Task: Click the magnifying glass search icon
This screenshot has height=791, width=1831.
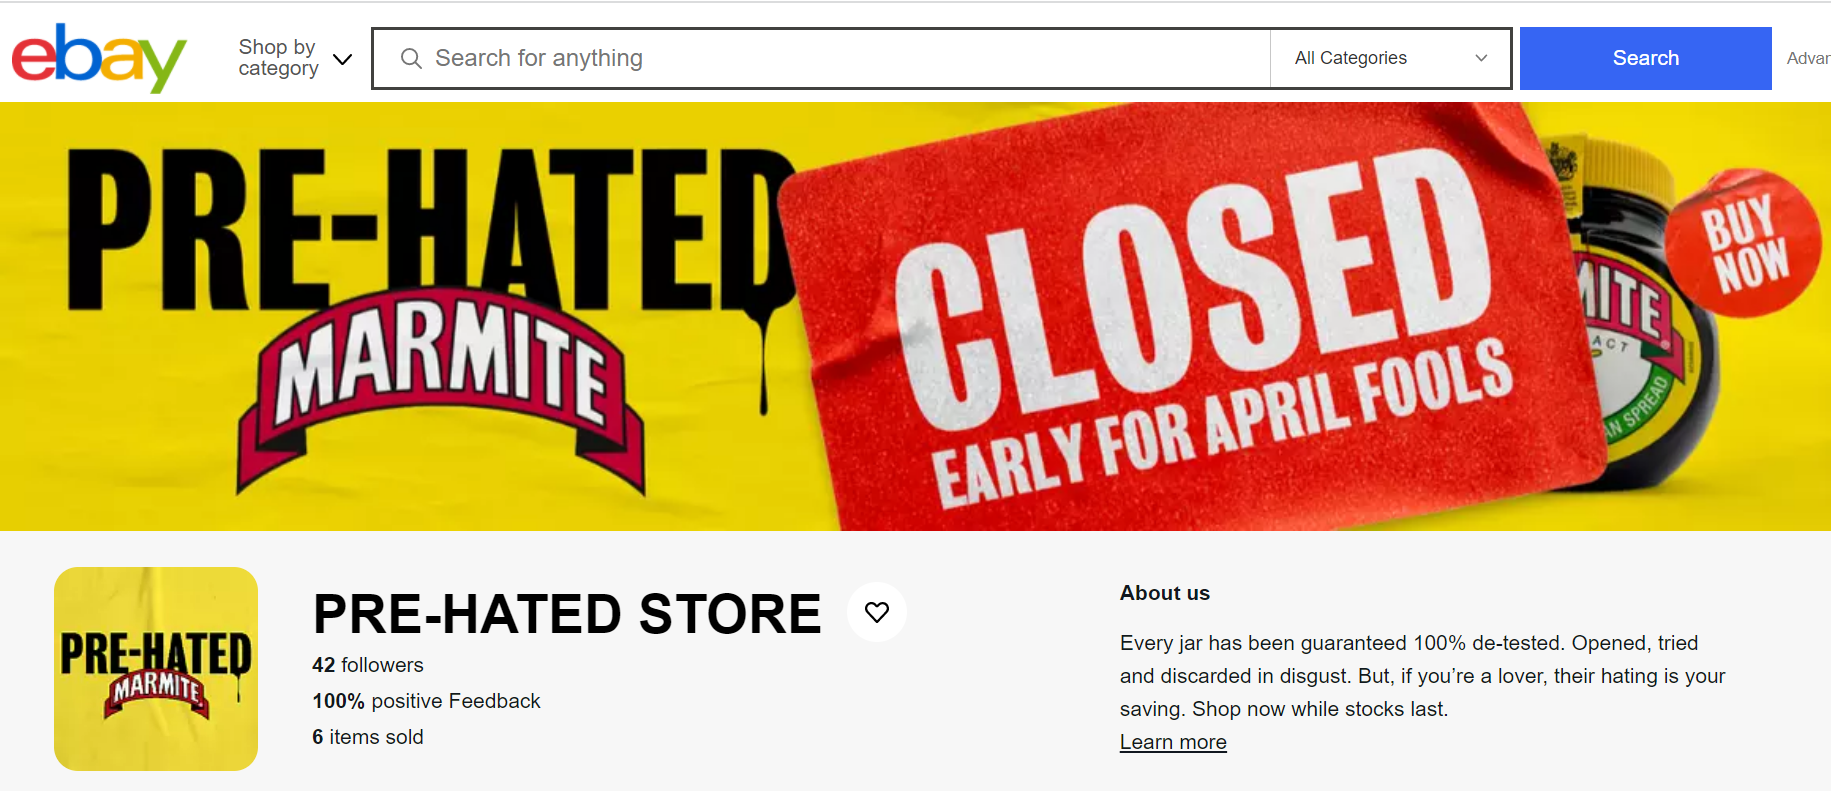Action: [x=411, y=58]
